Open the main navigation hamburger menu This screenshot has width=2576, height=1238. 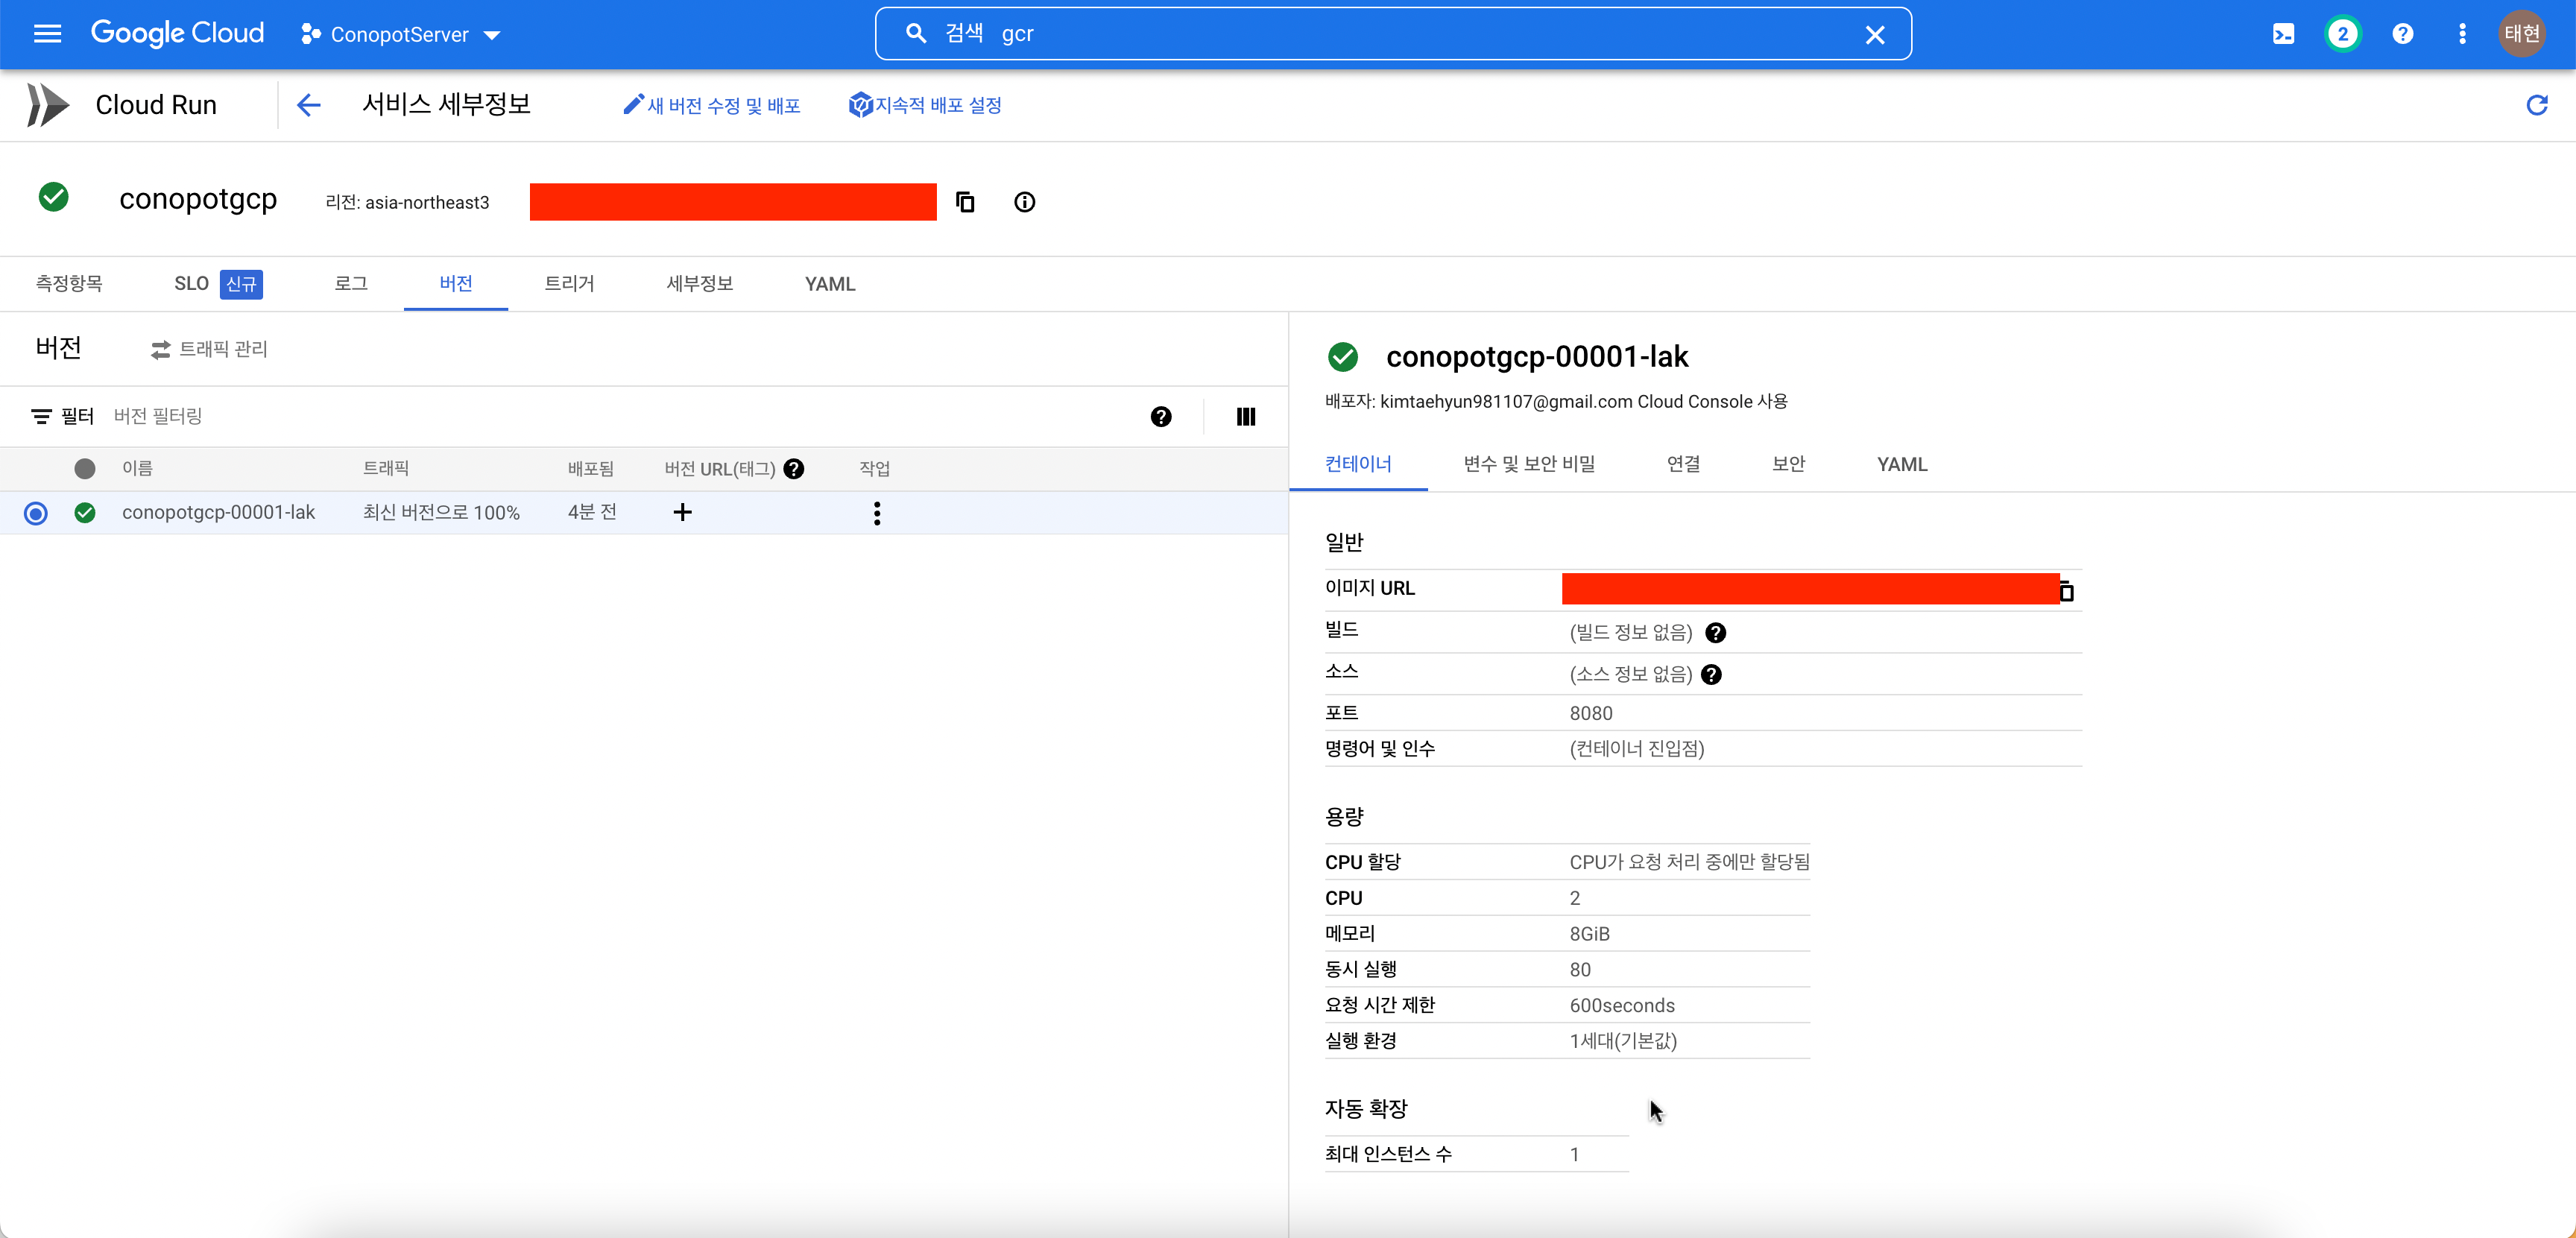[x=47, y=34]
